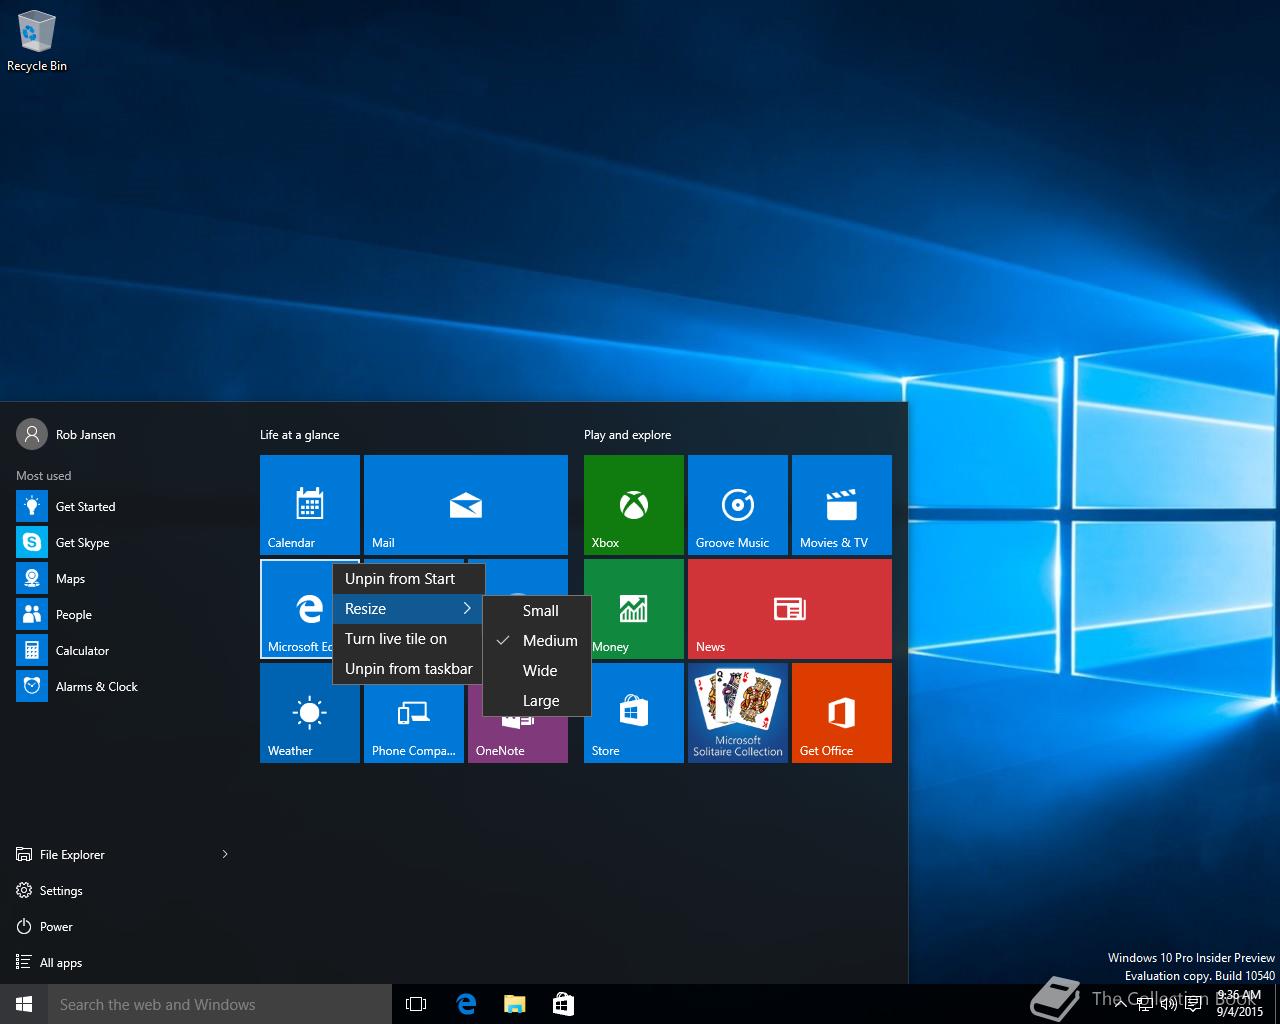The image size is (1280, 1024).
Task: Launch Edge from the taskbar
Action: click(466, 1004)
